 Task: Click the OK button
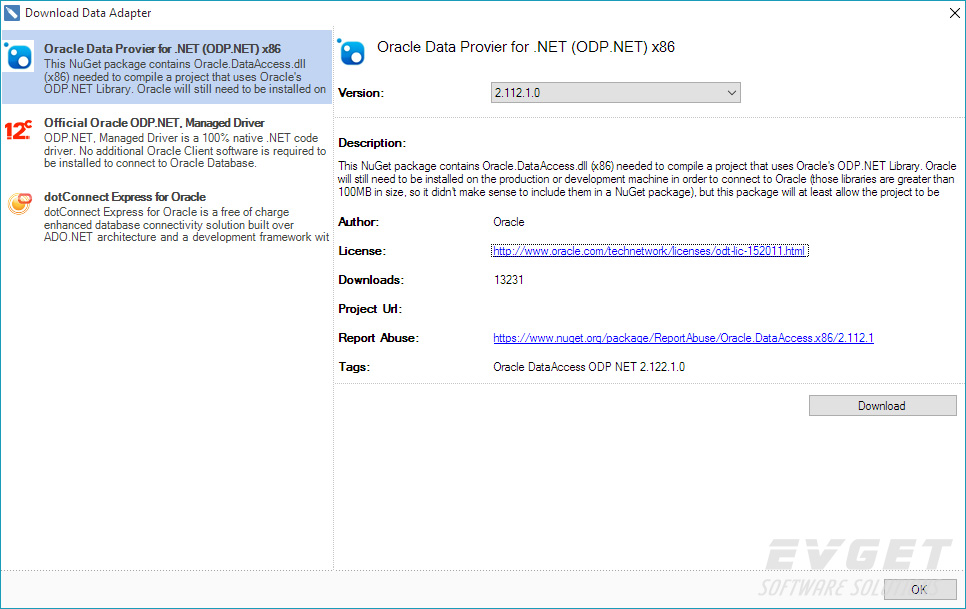(x=920, y=589)
